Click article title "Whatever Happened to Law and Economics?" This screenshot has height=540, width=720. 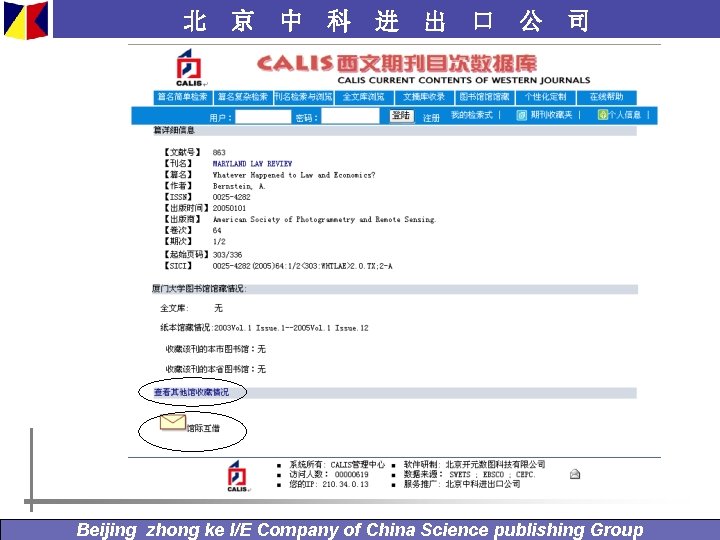point(294,175)
